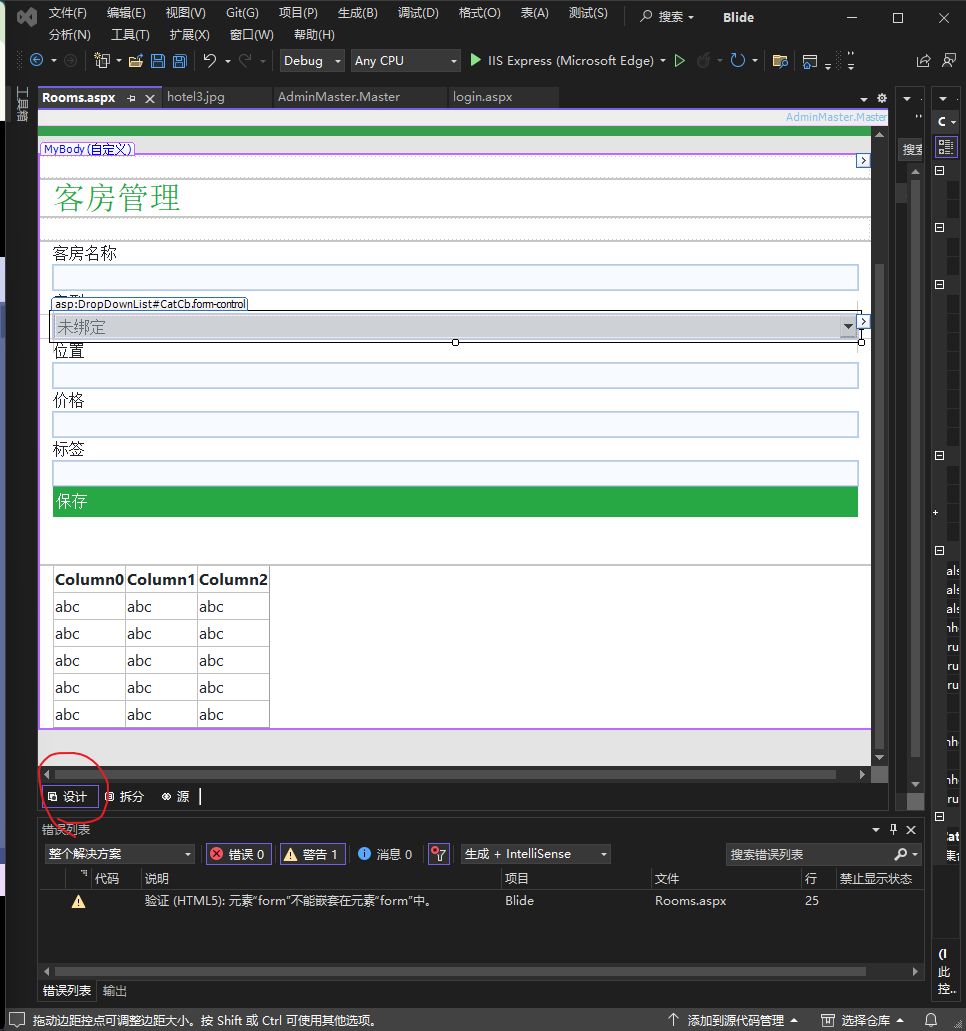966x1031 pixels.
Task: Click the Column1 header in the grid
Action: [x=161, y=579]
